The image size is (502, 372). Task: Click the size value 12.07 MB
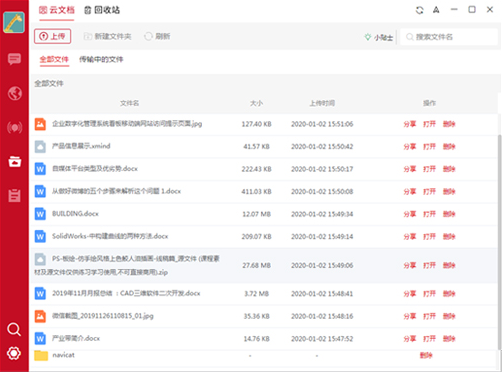coord(256,214)
